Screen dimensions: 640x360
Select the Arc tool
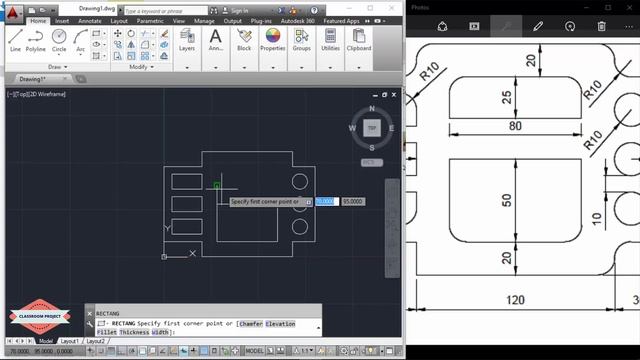coord(80,40)
